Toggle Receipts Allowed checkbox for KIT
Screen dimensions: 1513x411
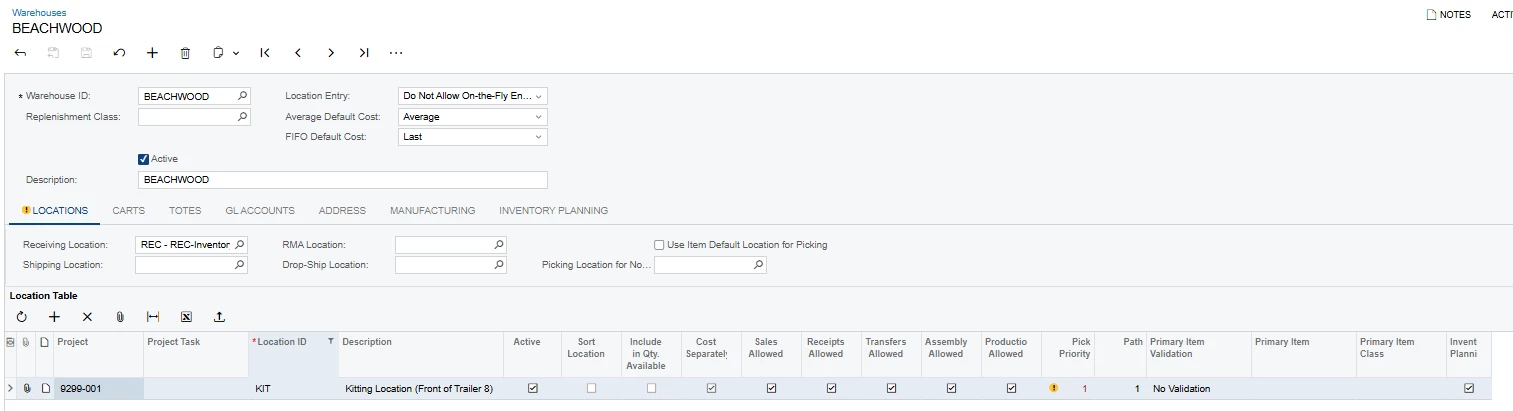click(x=831, y=388)
